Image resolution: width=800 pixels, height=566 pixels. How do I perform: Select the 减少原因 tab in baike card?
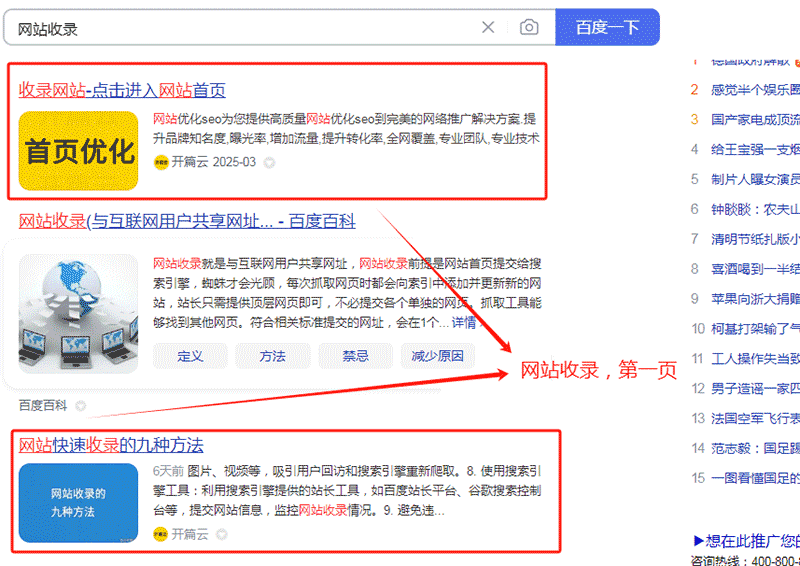[438, 356]
